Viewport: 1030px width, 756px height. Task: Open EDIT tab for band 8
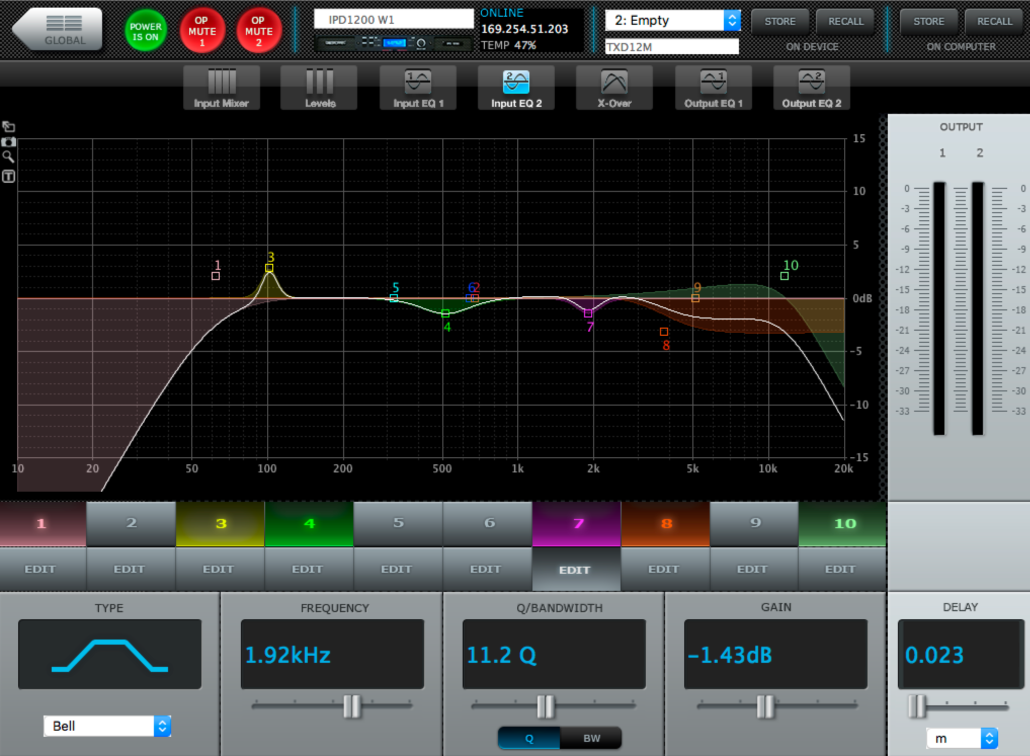(x=665, y=569)
